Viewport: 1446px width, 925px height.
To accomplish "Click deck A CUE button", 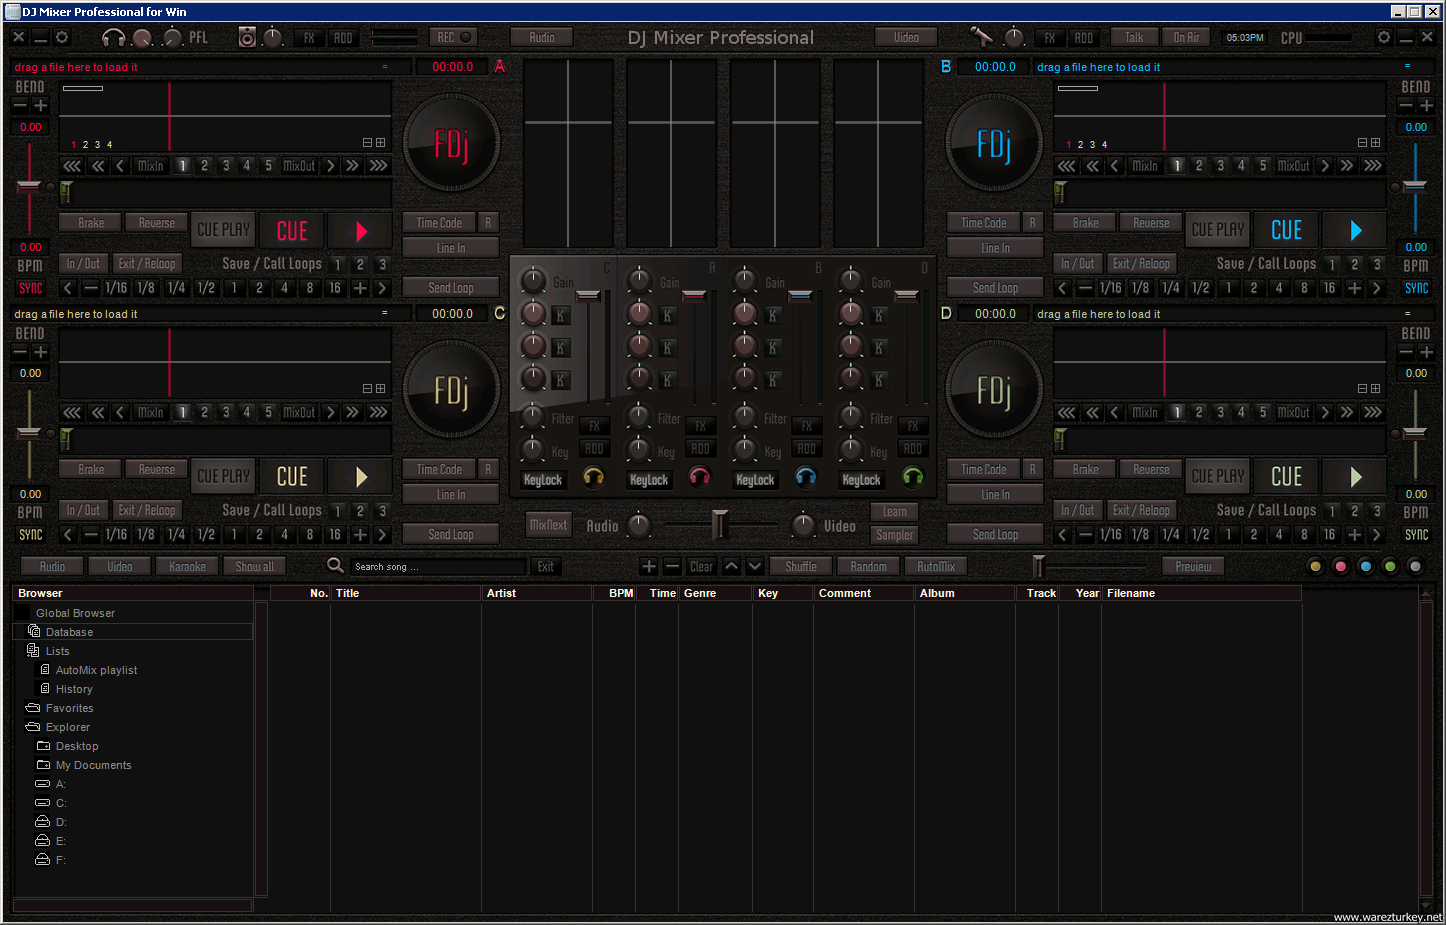I will [292, 231].
